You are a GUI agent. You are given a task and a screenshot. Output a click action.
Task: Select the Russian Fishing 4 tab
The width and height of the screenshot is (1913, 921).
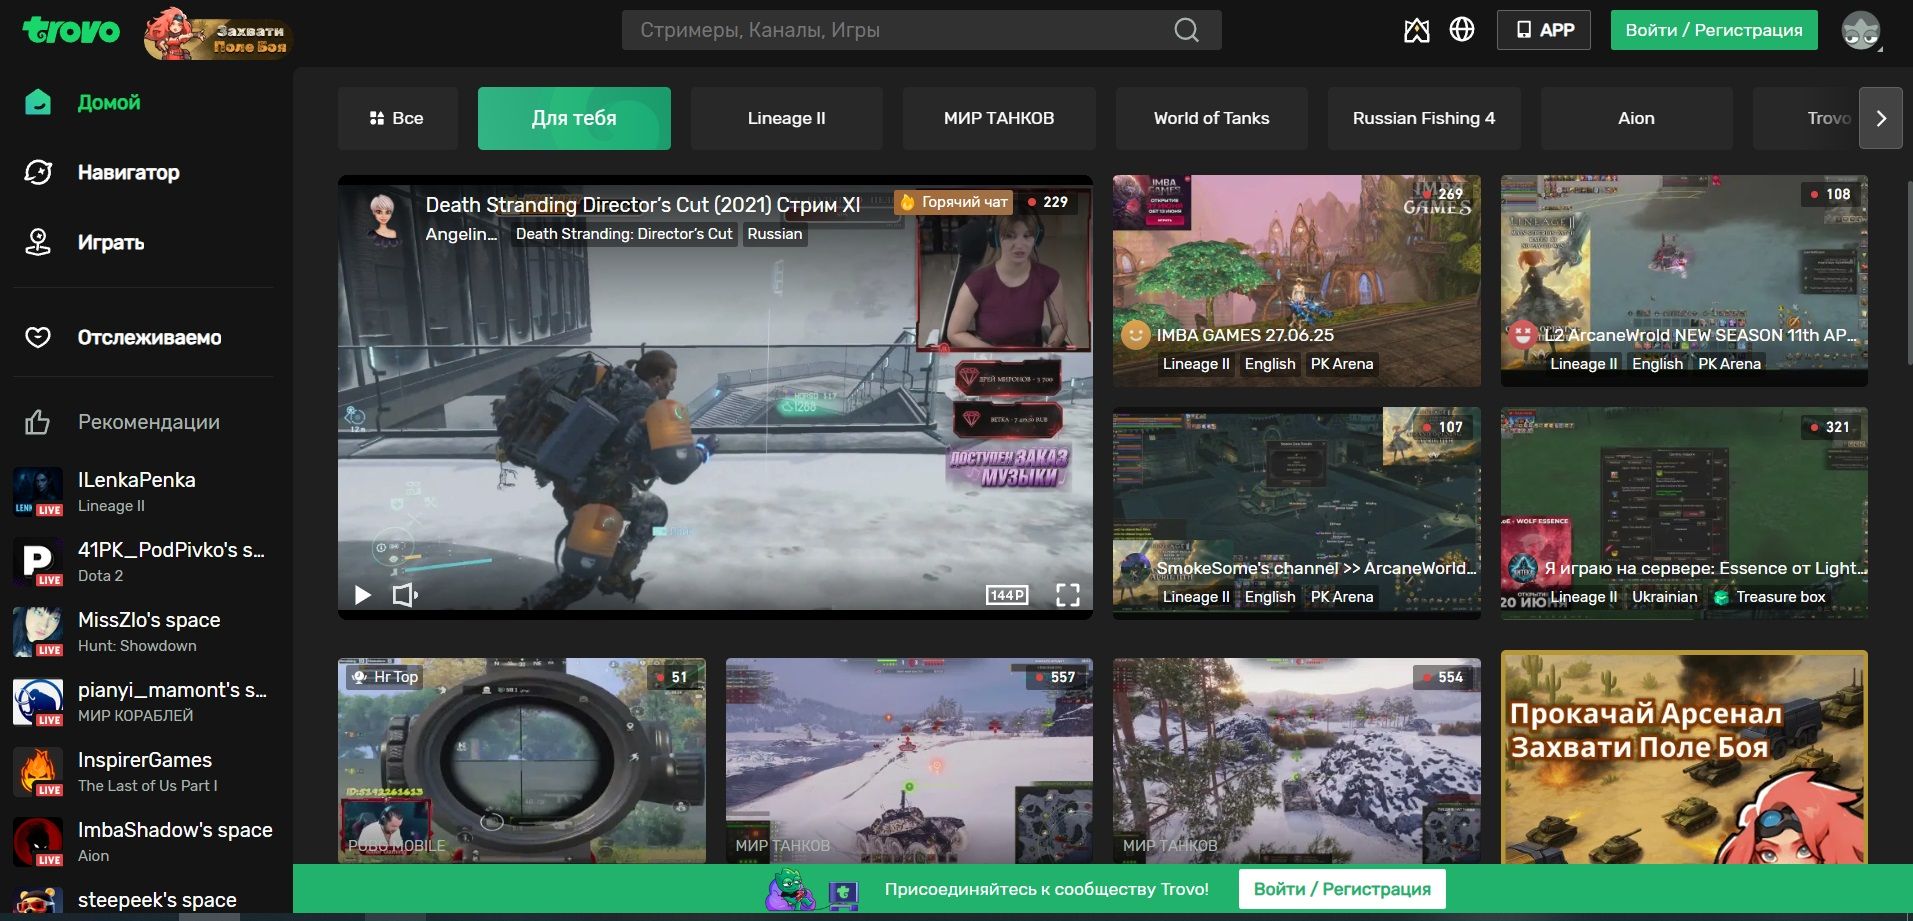point(1424,118)
